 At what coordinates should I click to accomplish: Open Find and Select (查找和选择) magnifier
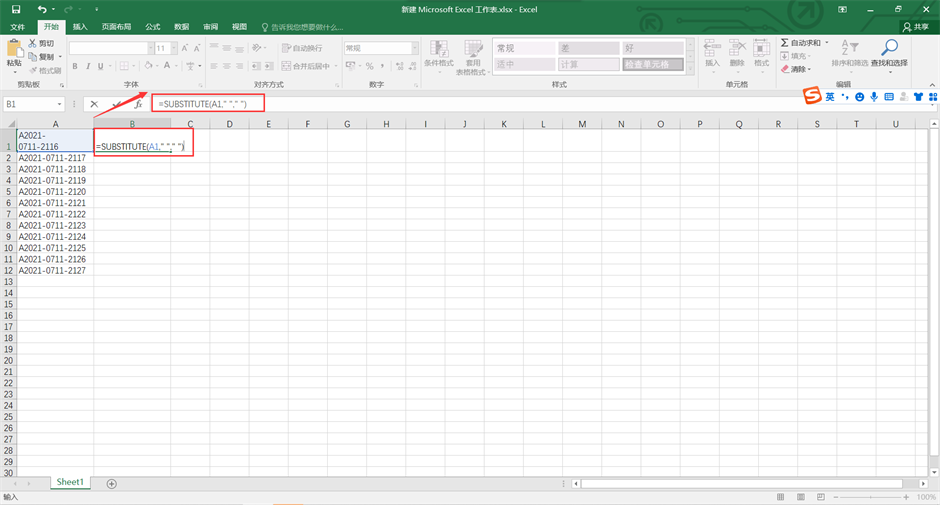coord(888,48)
